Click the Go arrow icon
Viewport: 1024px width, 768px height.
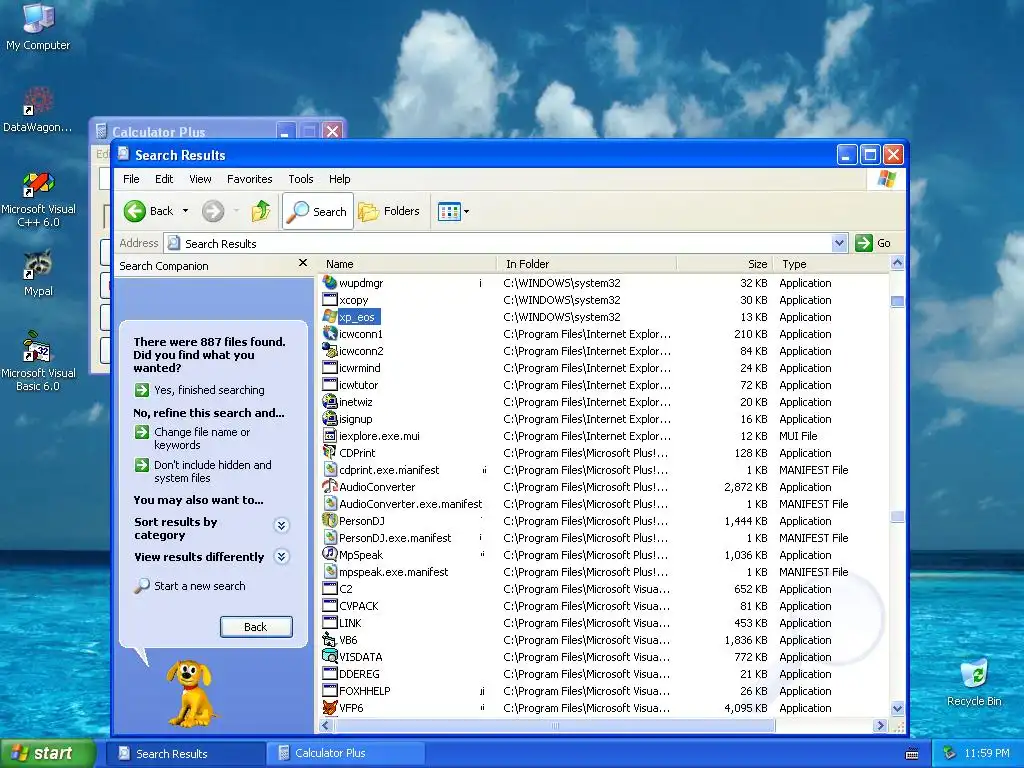tap(864, 243)
